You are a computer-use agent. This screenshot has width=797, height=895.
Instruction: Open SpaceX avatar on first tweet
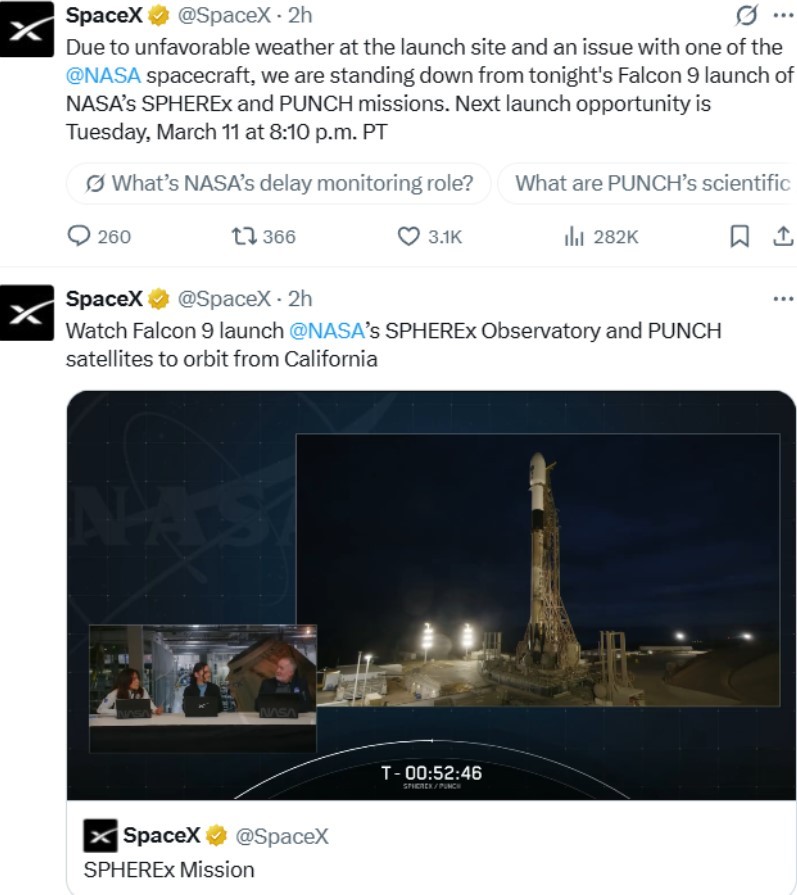point(27,29)
